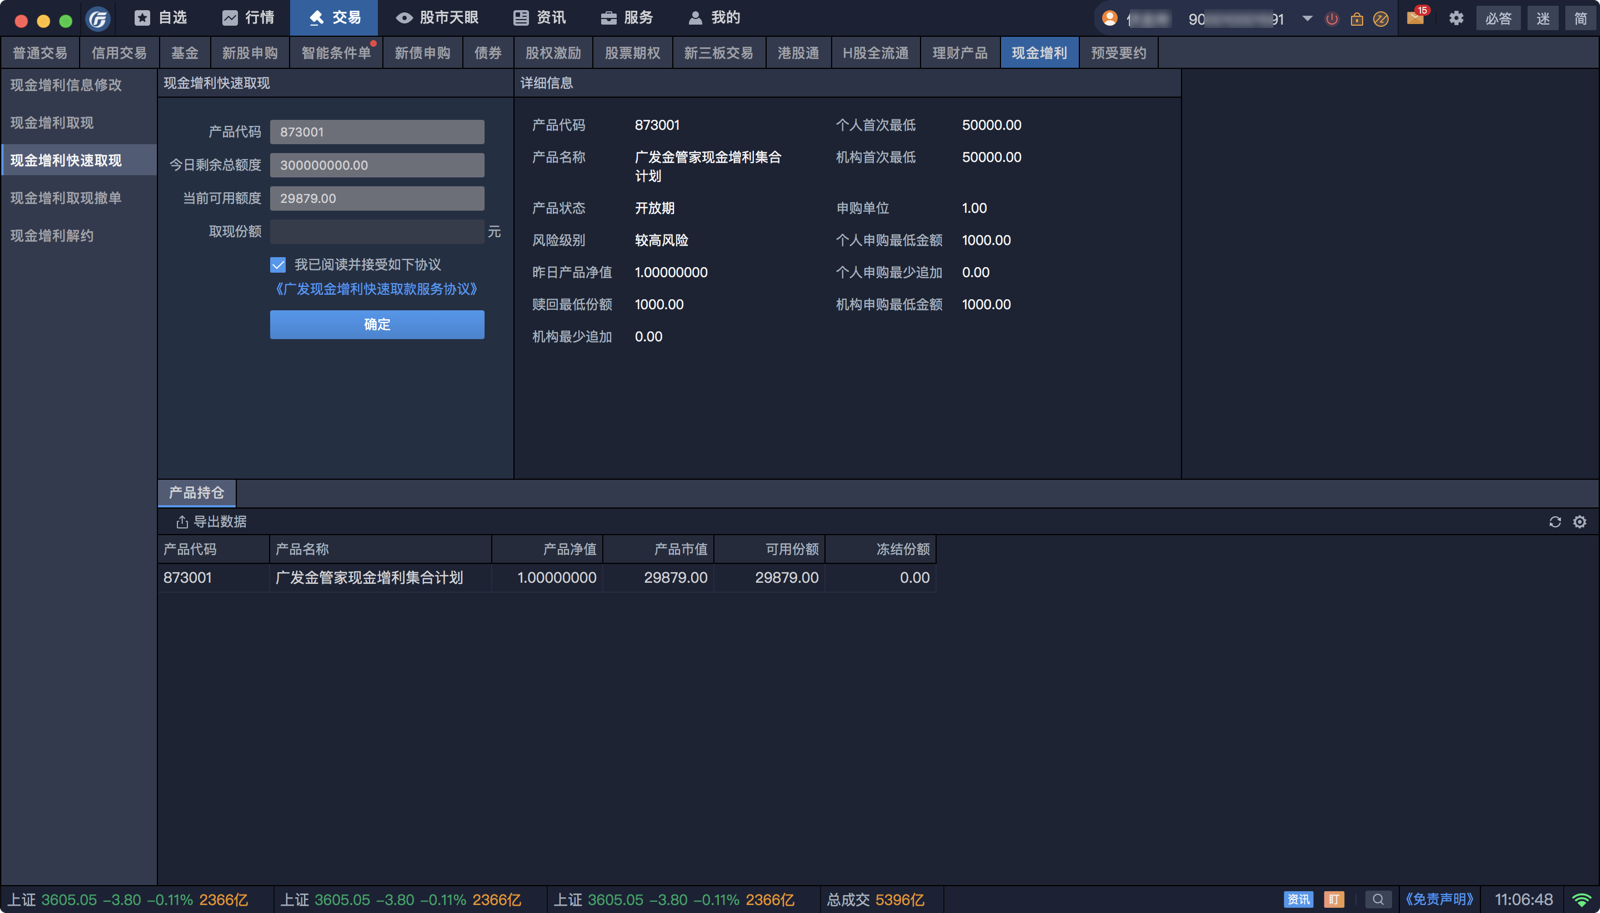Viewport: 1600px width, 913px height.
Task: Switch to the H股全流通 tab
Action: click(876, 53)
